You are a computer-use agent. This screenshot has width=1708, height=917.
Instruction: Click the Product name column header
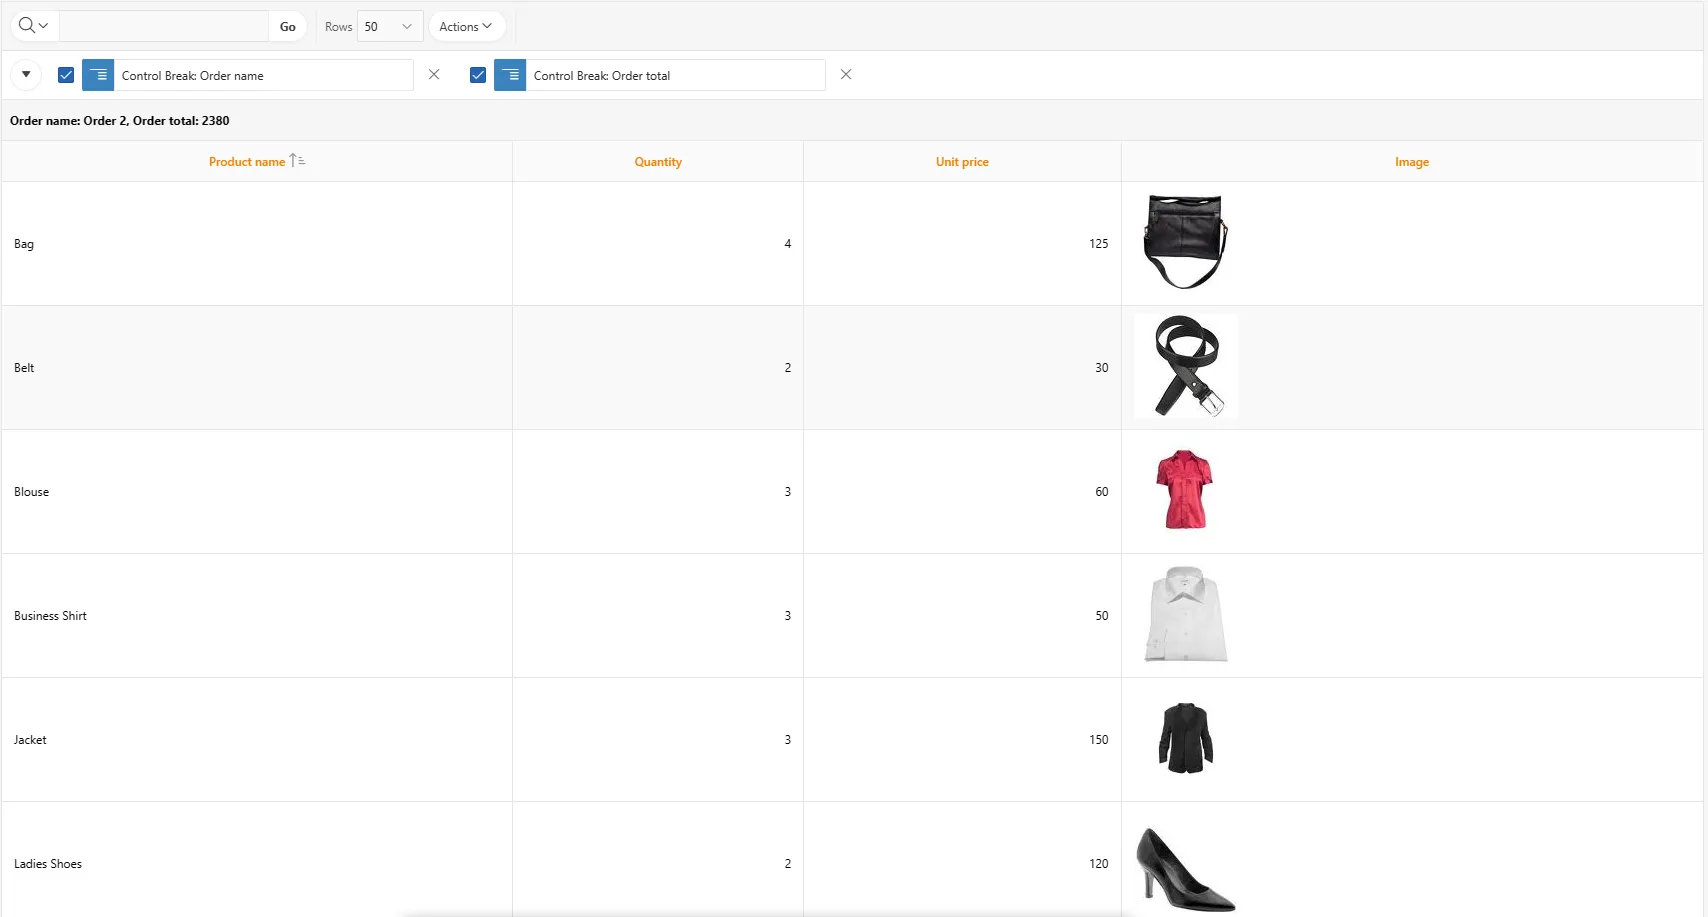click(x=247, y=162)
